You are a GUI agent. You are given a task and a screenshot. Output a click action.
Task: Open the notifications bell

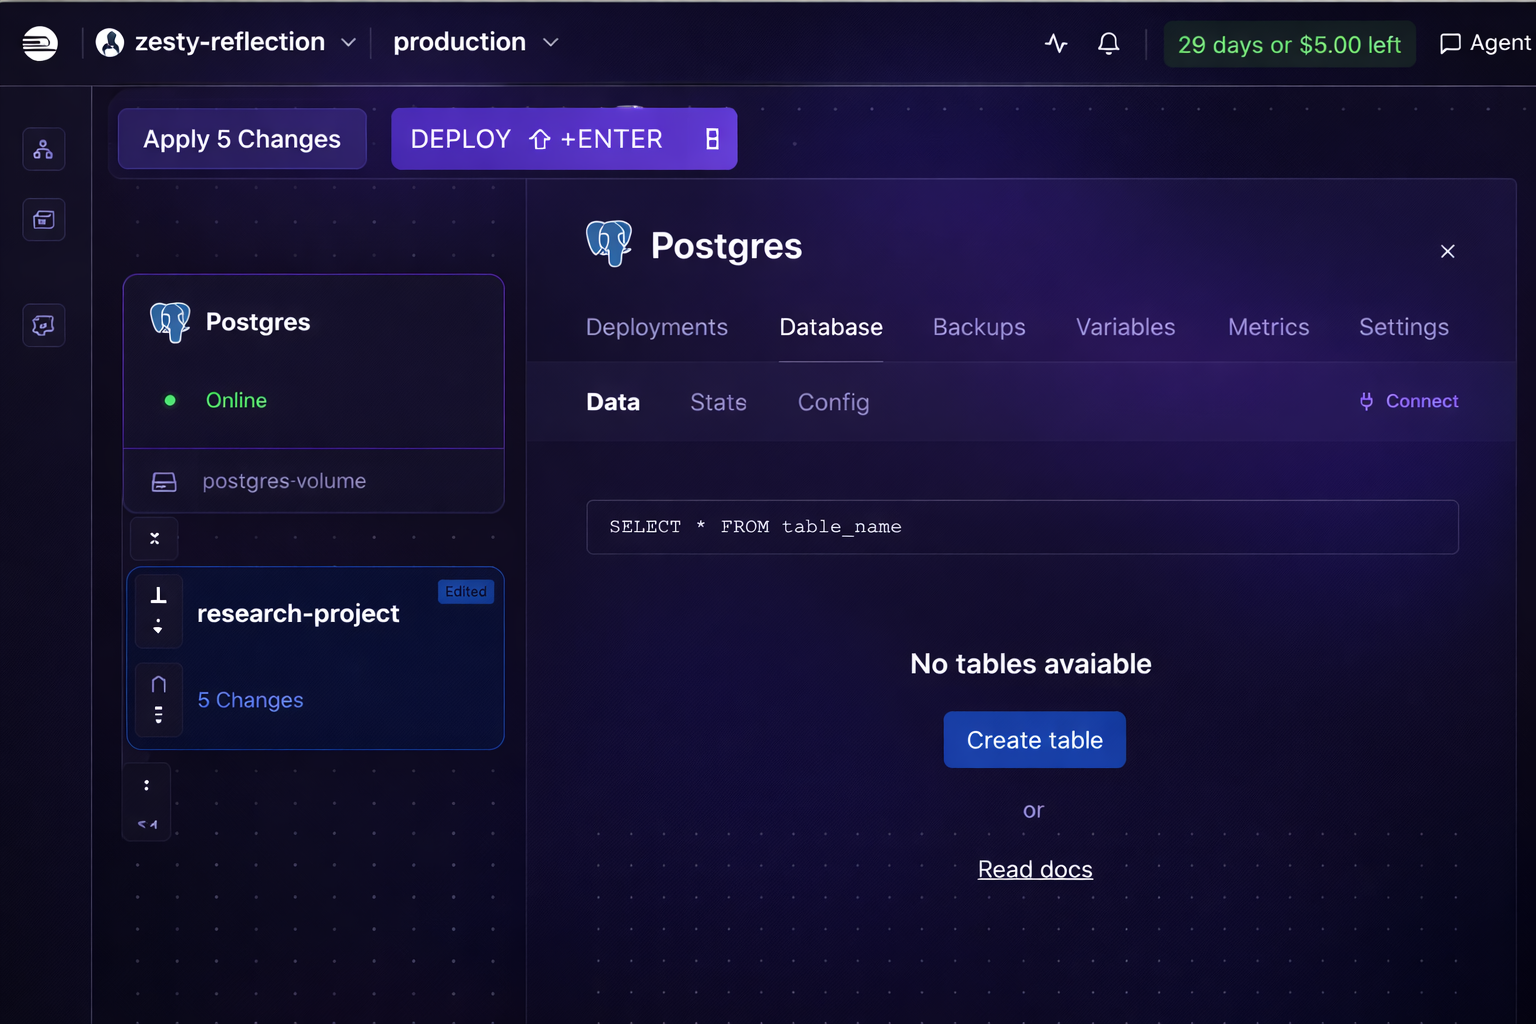tap(1108, 43)
